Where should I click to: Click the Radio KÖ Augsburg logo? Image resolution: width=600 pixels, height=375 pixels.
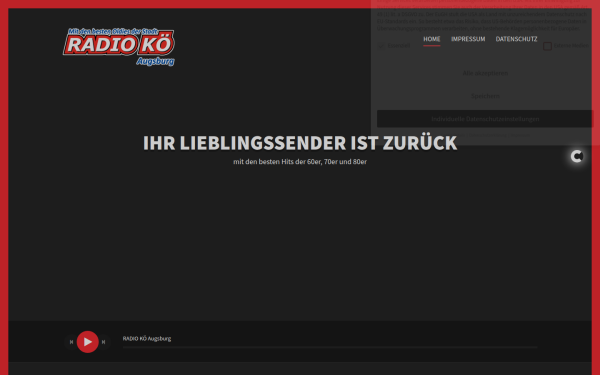[119, 47]
